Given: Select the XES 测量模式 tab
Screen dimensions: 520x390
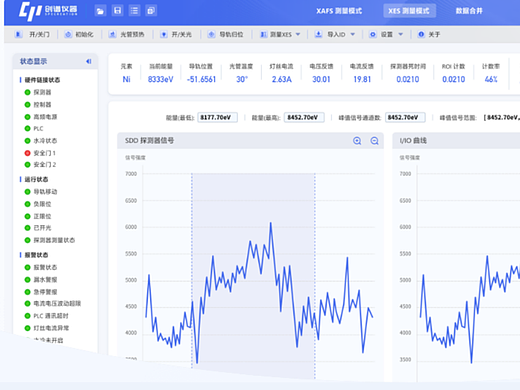Looking at the screenshot, I should click(409, 11).
